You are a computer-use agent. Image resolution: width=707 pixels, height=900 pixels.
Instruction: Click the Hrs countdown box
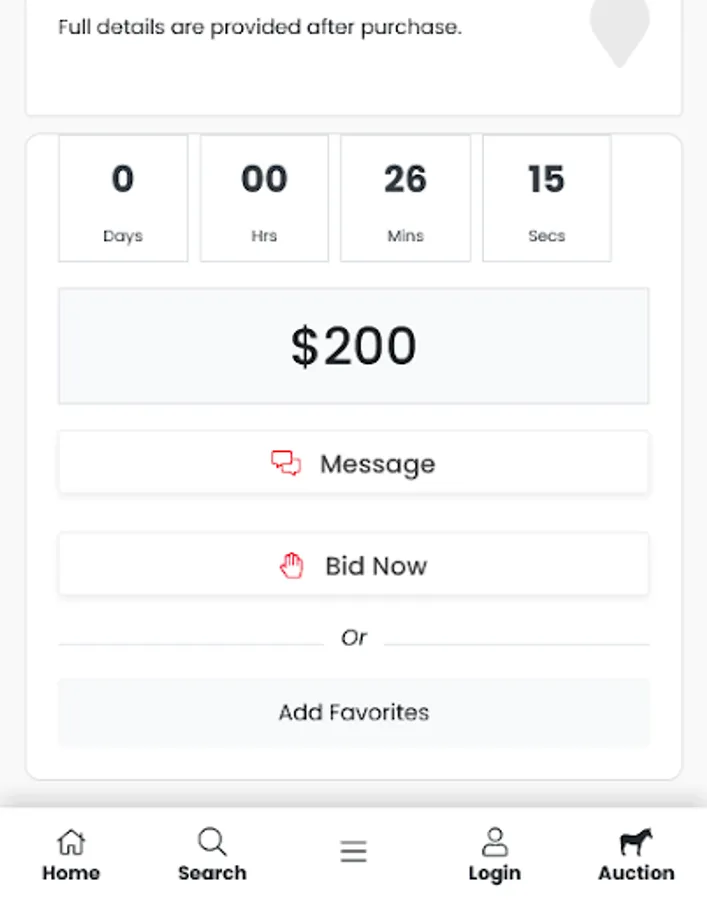coord(264,198)
